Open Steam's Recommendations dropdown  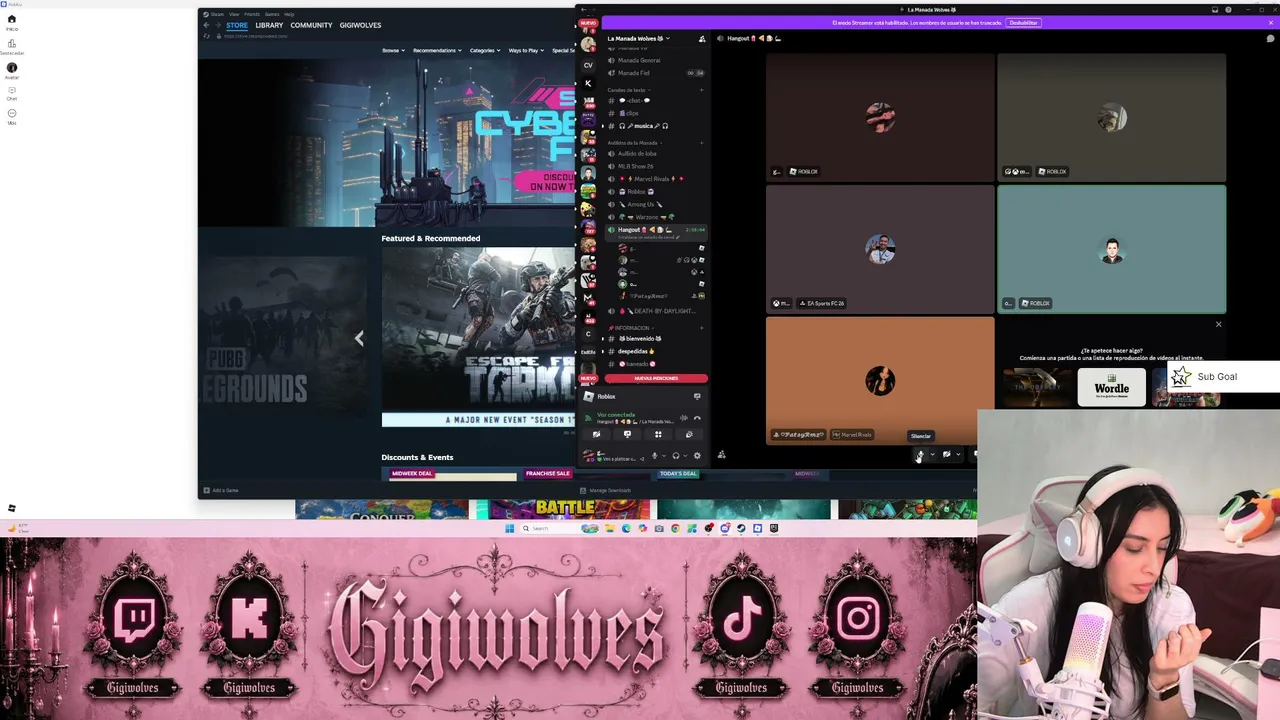(x=437, y=50)
